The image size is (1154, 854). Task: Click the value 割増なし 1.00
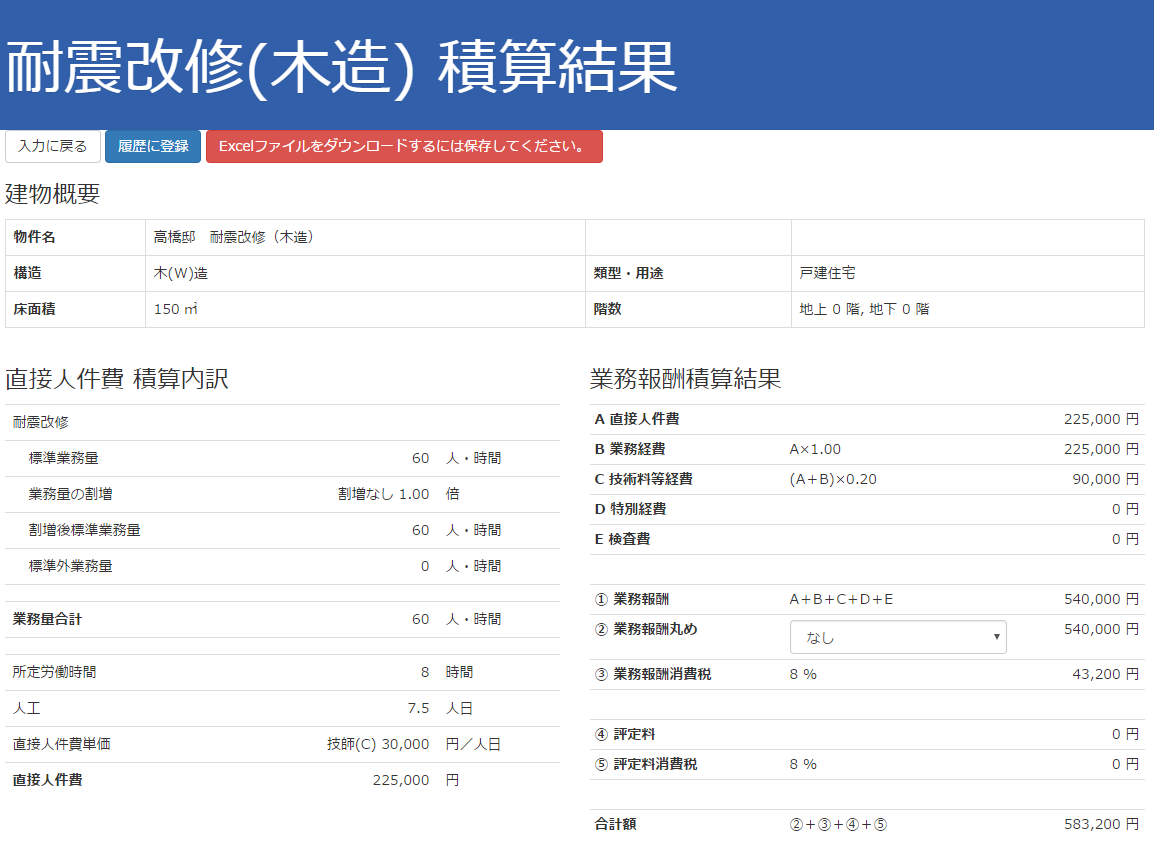coord(383,494)
